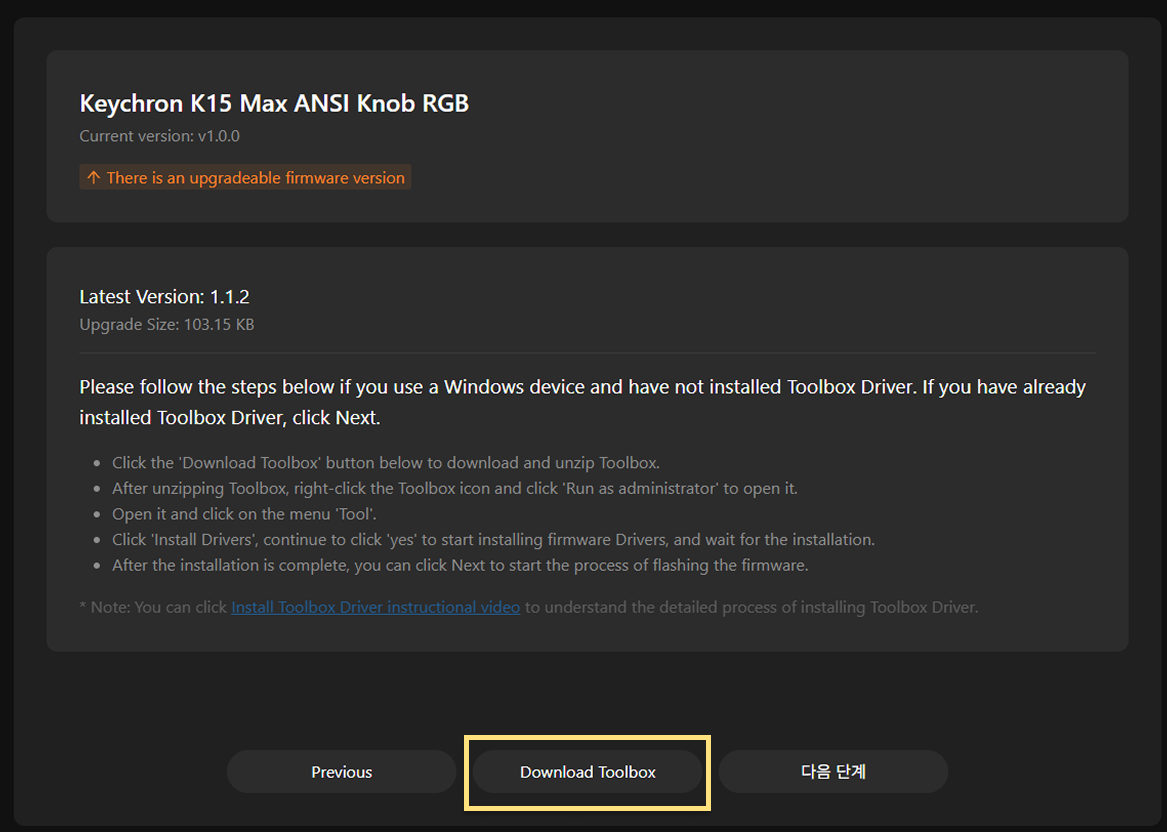This screenshot has width=1167, height=832.
Task: Click the 'upgradeable firmware version' badge text
Action: [255, 178]
